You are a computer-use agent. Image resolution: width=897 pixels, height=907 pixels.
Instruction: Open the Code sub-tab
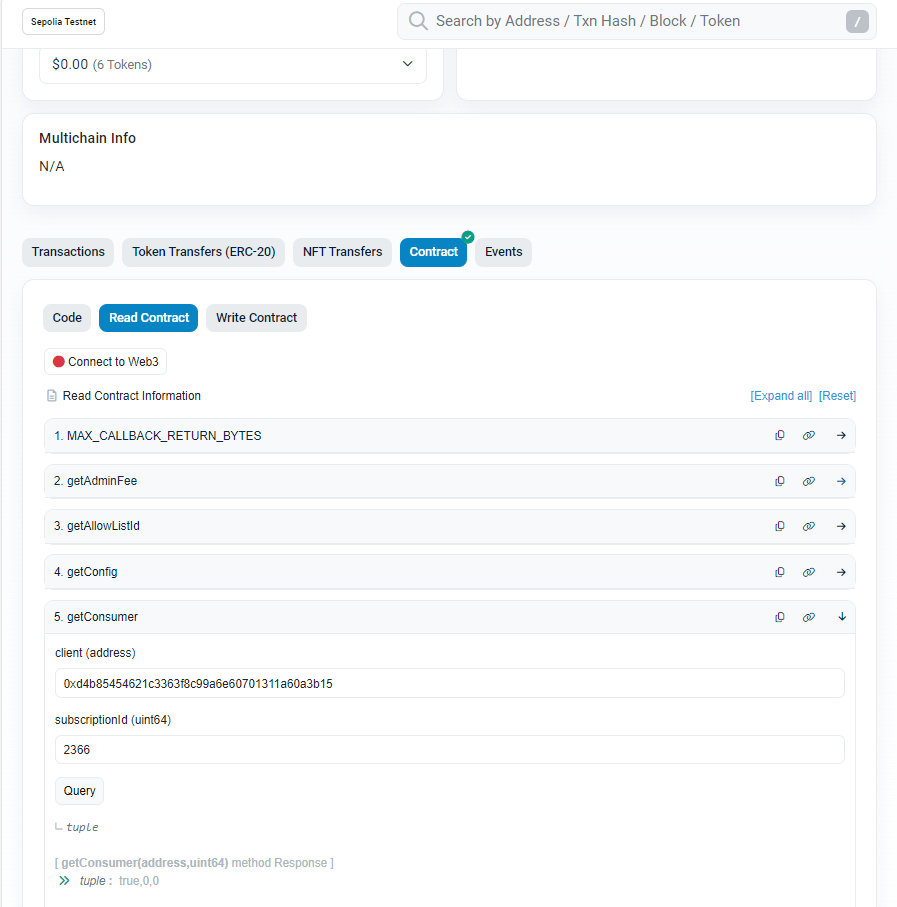tap(67, 318)
